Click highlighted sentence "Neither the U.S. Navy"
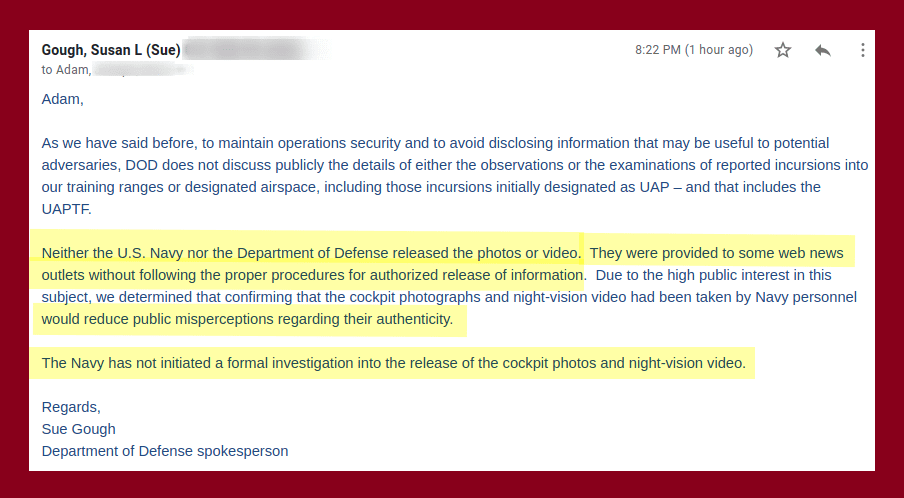Image resolution: width=904 pixels, height=498 pixels. [311, 253]
